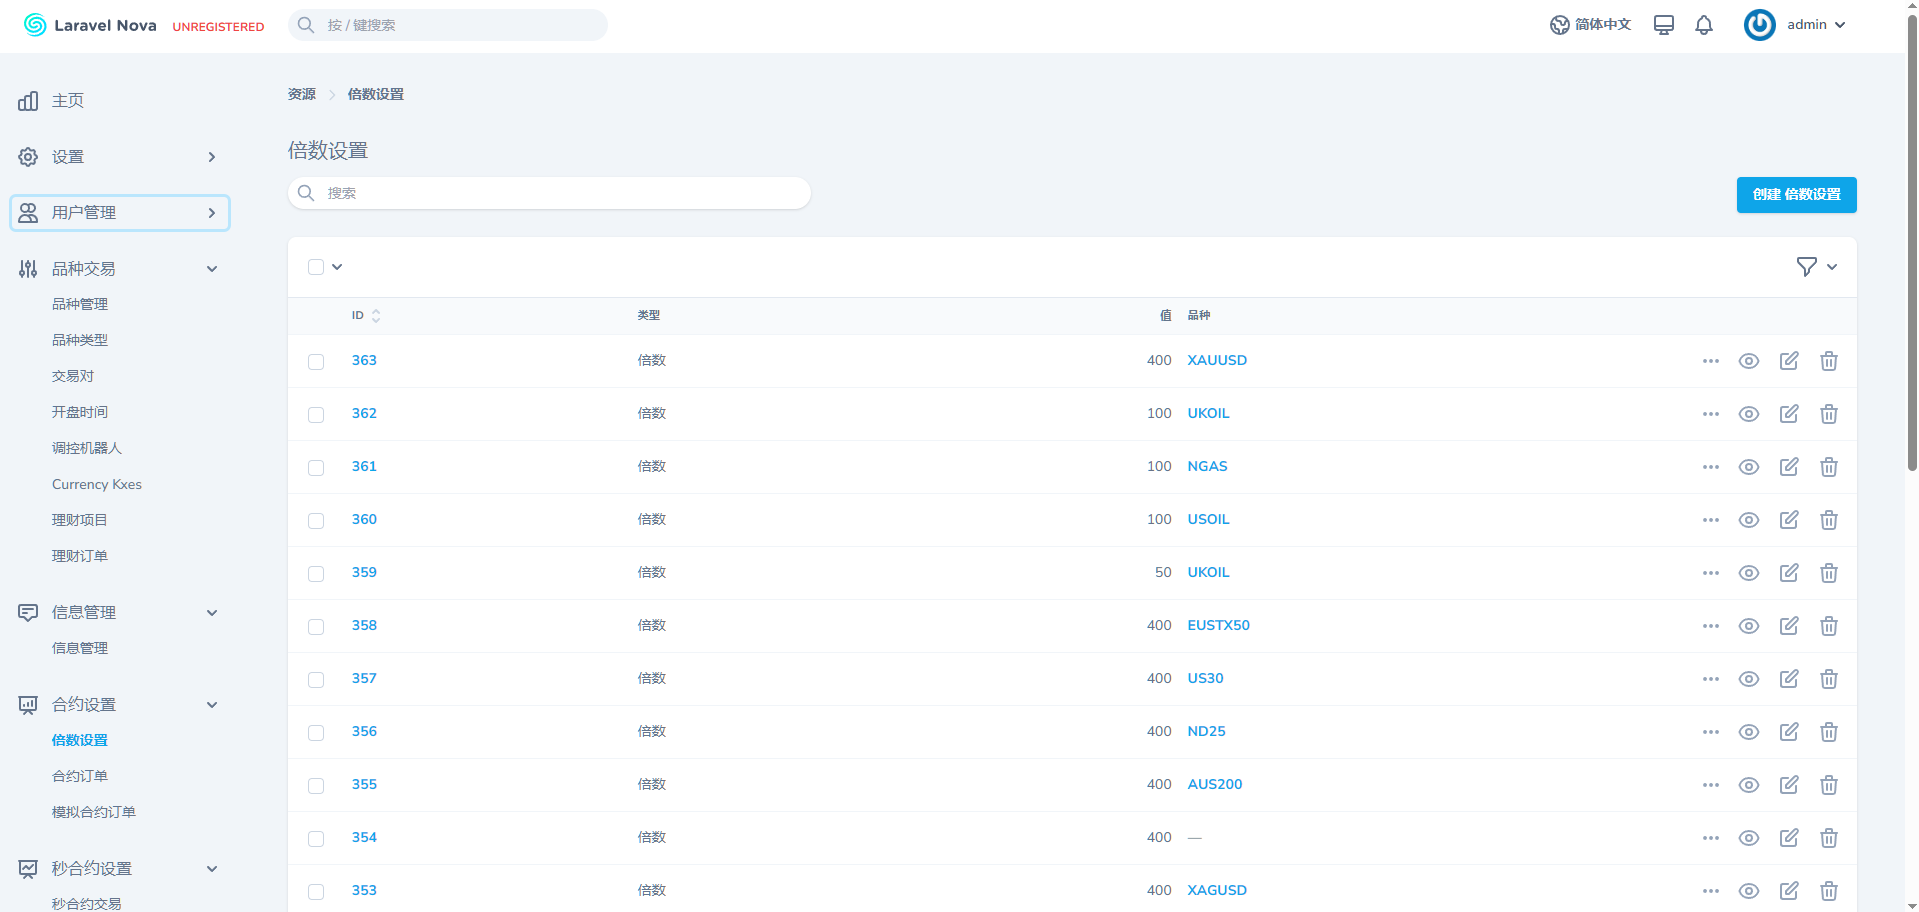The image size is (1919, 912).
Task: Switch language via 简体中文 selector
Action: click(1590, 25)
